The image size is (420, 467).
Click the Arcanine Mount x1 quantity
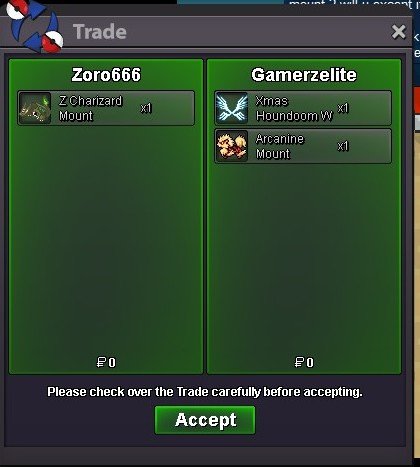(343, 146)
